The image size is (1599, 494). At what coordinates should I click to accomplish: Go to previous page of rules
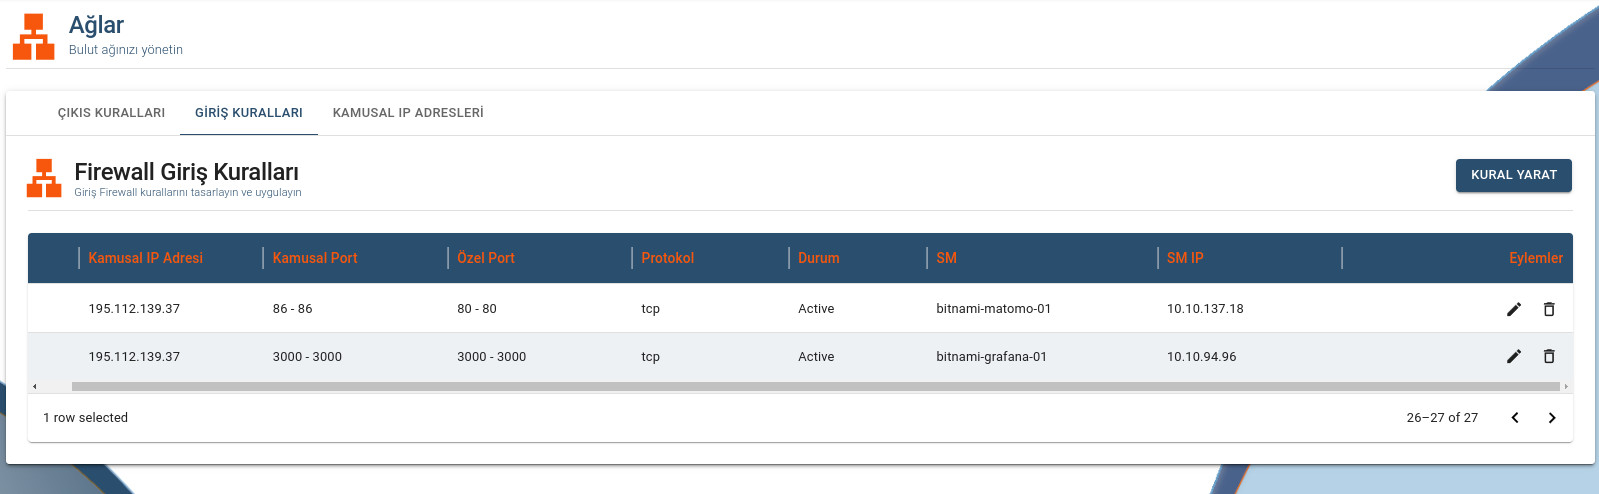point(1515,418)
